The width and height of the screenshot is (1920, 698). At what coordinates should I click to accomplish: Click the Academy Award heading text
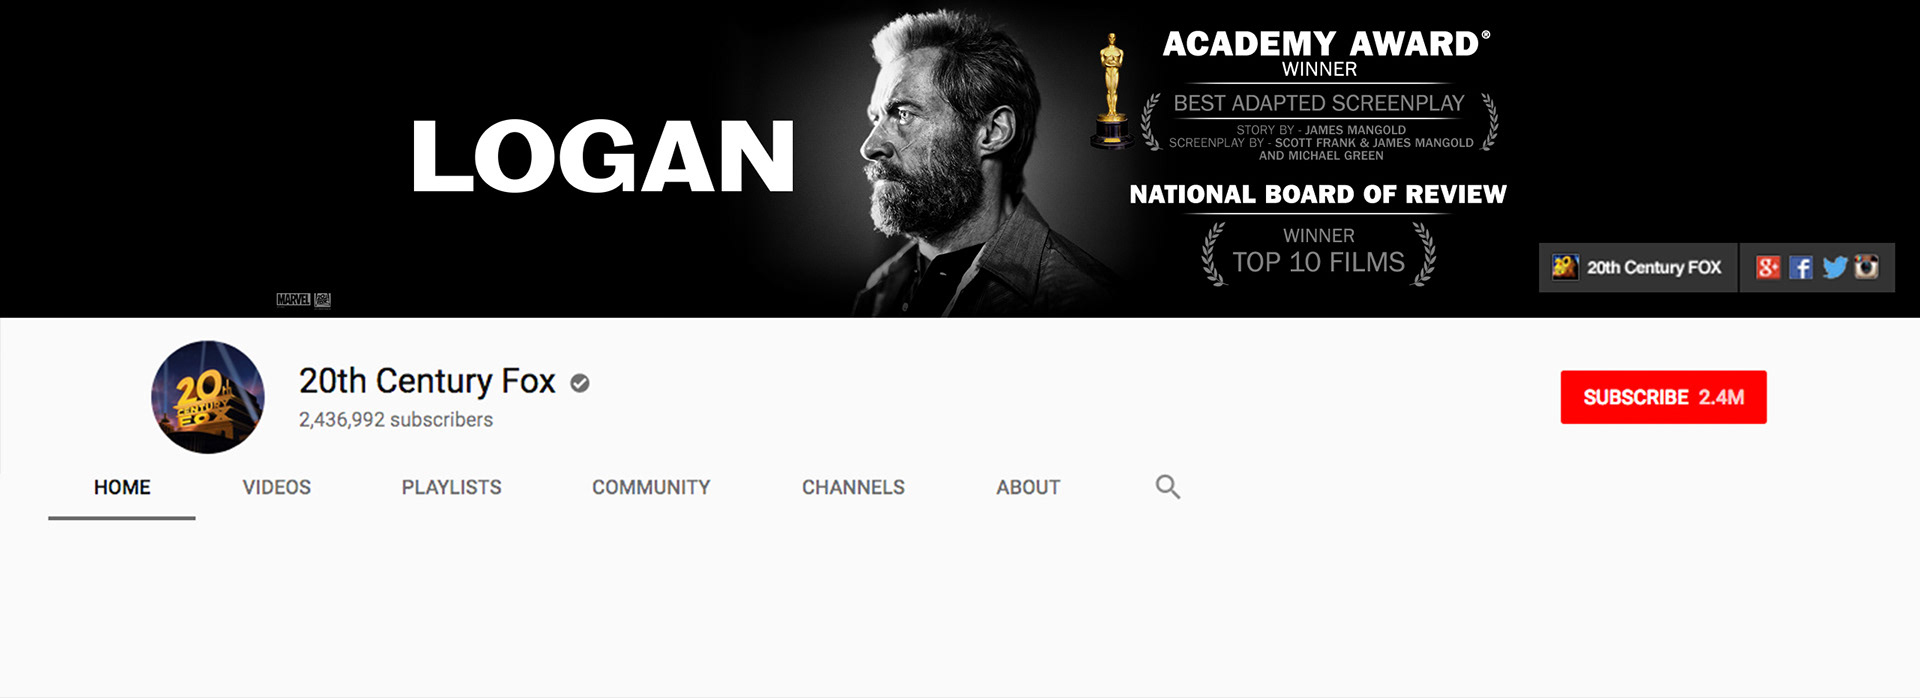[1326, 44]
